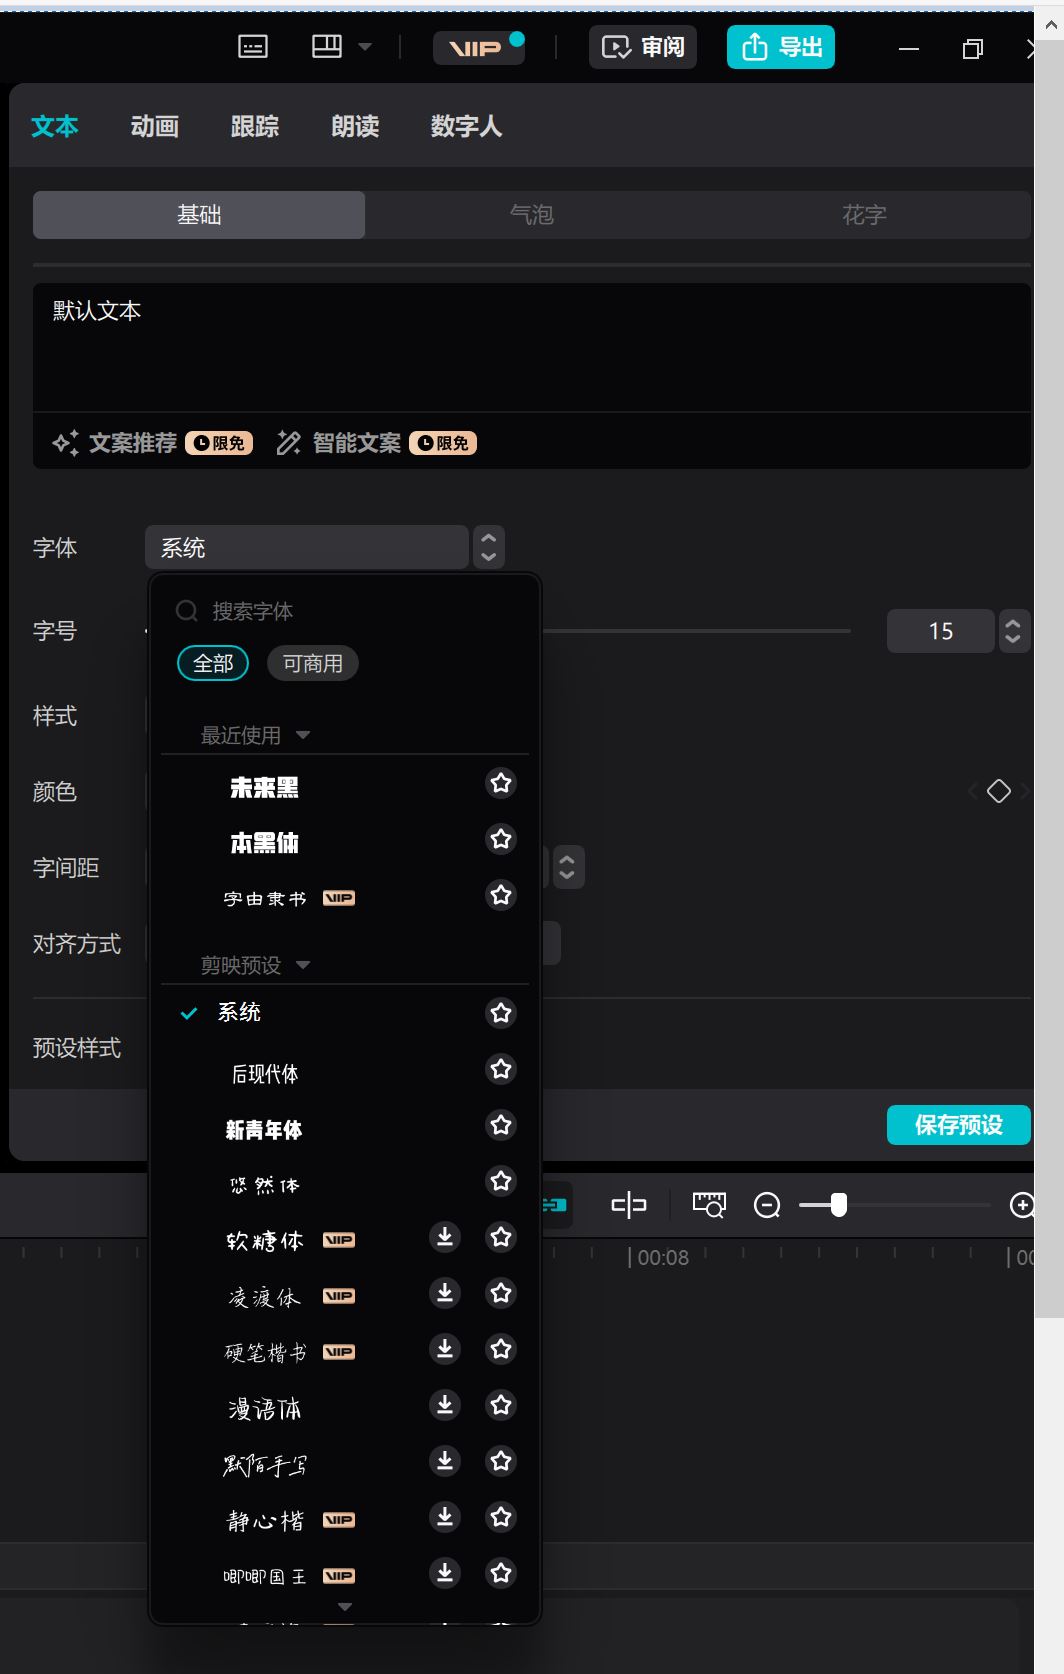Favorite the 硬笔楷书 font star

(501, 1349)
